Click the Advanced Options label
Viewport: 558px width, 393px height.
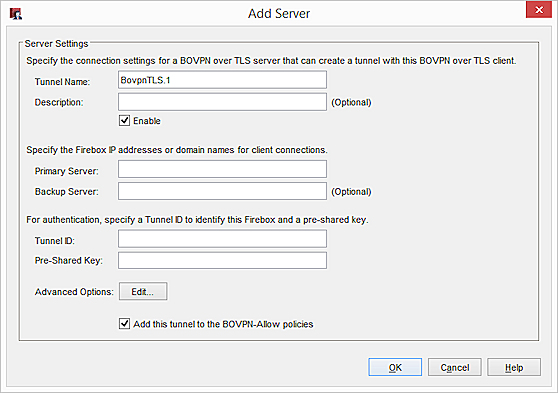[74, 292]
